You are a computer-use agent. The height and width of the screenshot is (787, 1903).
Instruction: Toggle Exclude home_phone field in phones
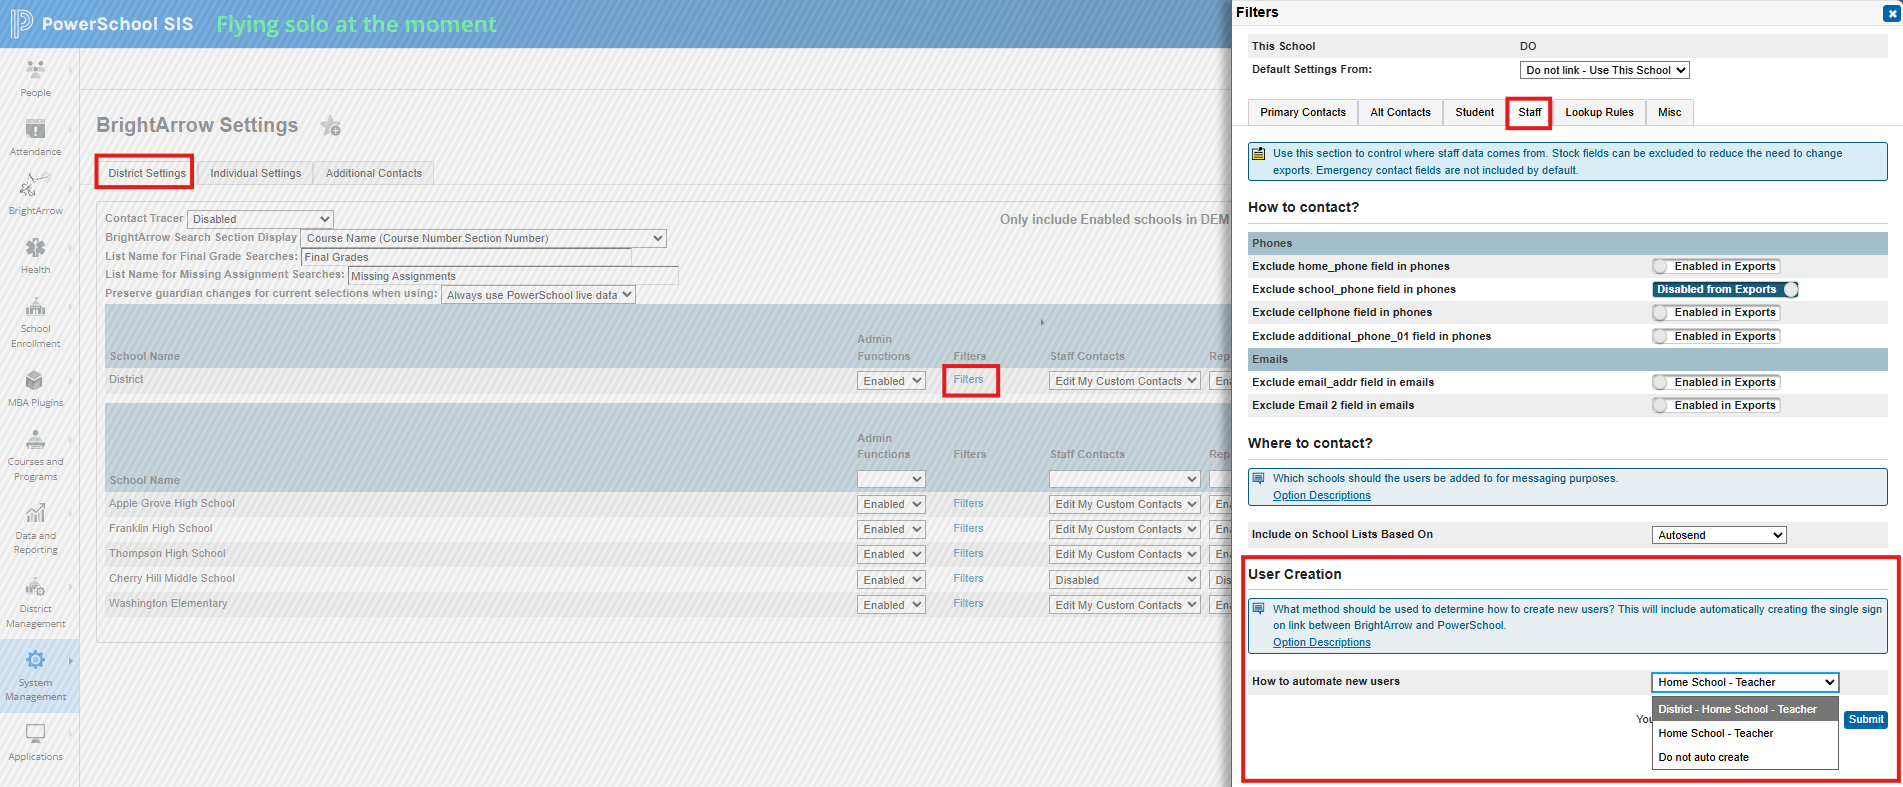coord(1716,266)
